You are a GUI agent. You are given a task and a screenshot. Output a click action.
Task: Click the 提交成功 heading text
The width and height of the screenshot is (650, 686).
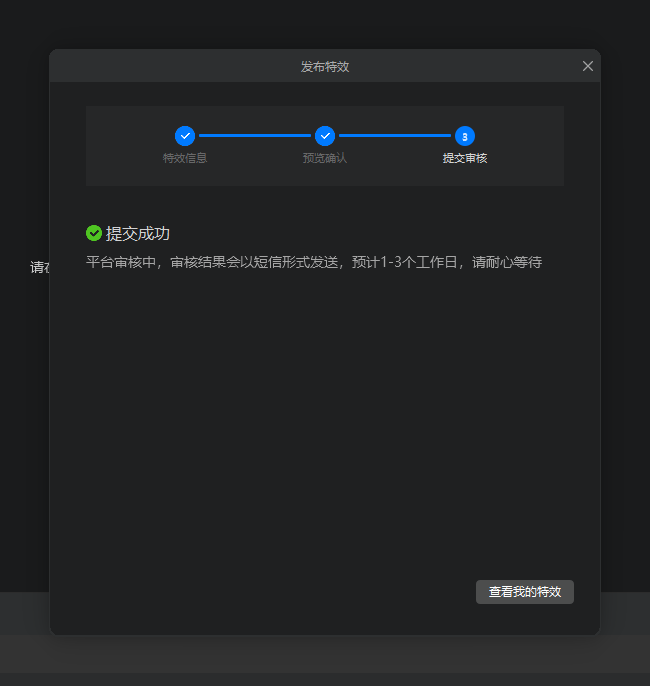point(138,233)
